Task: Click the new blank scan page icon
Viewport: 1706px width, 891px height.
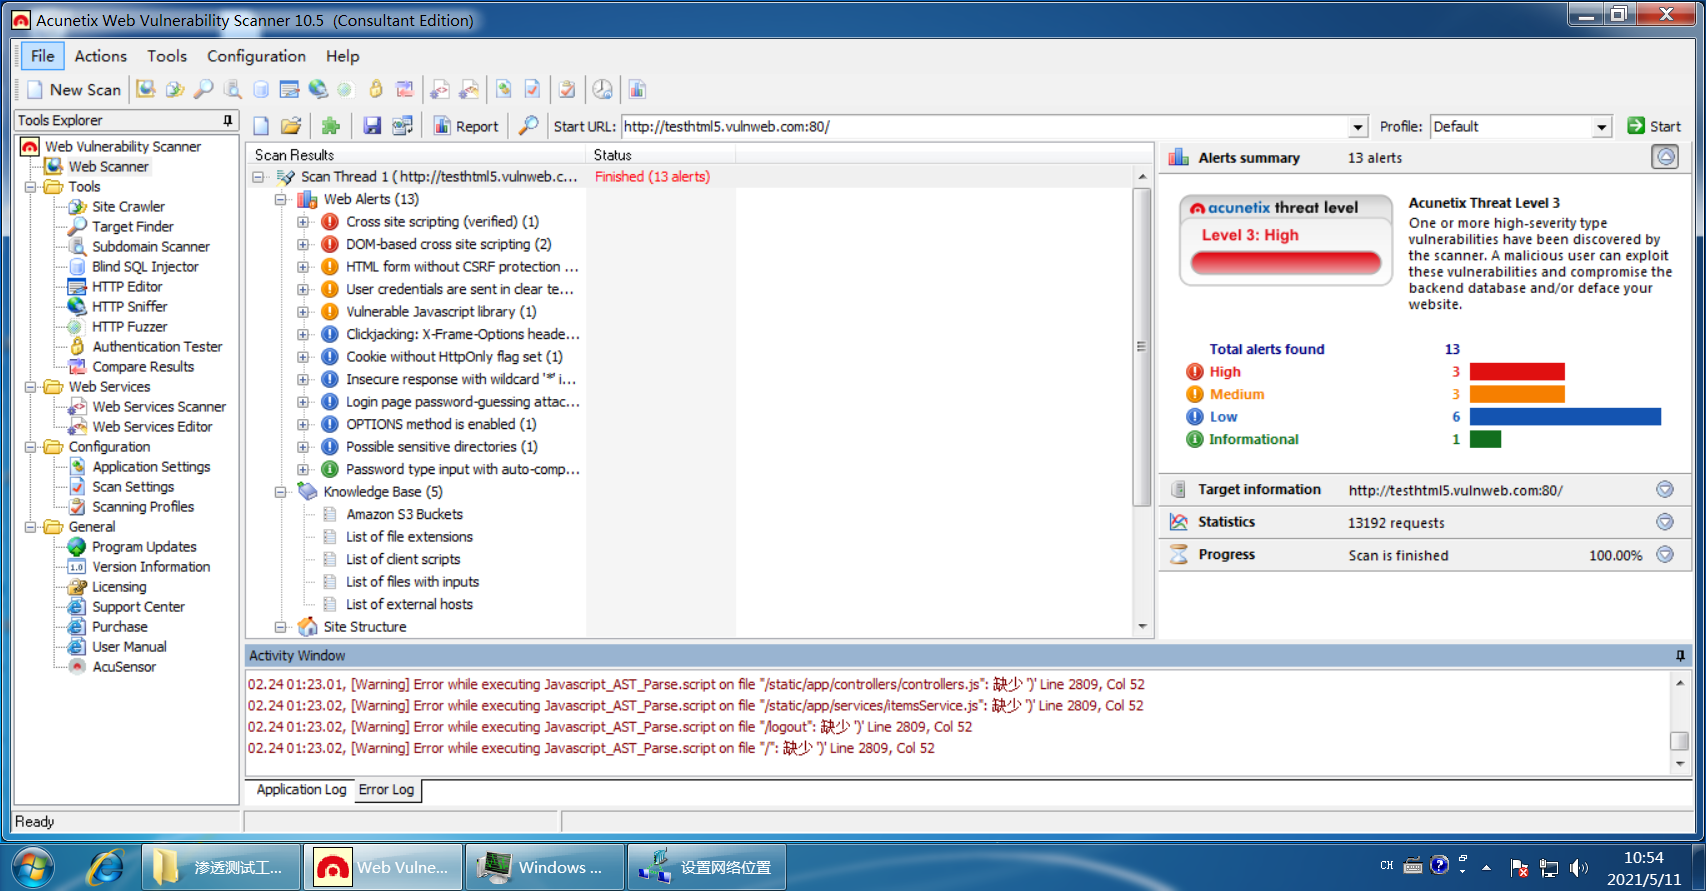Action: 261,126
